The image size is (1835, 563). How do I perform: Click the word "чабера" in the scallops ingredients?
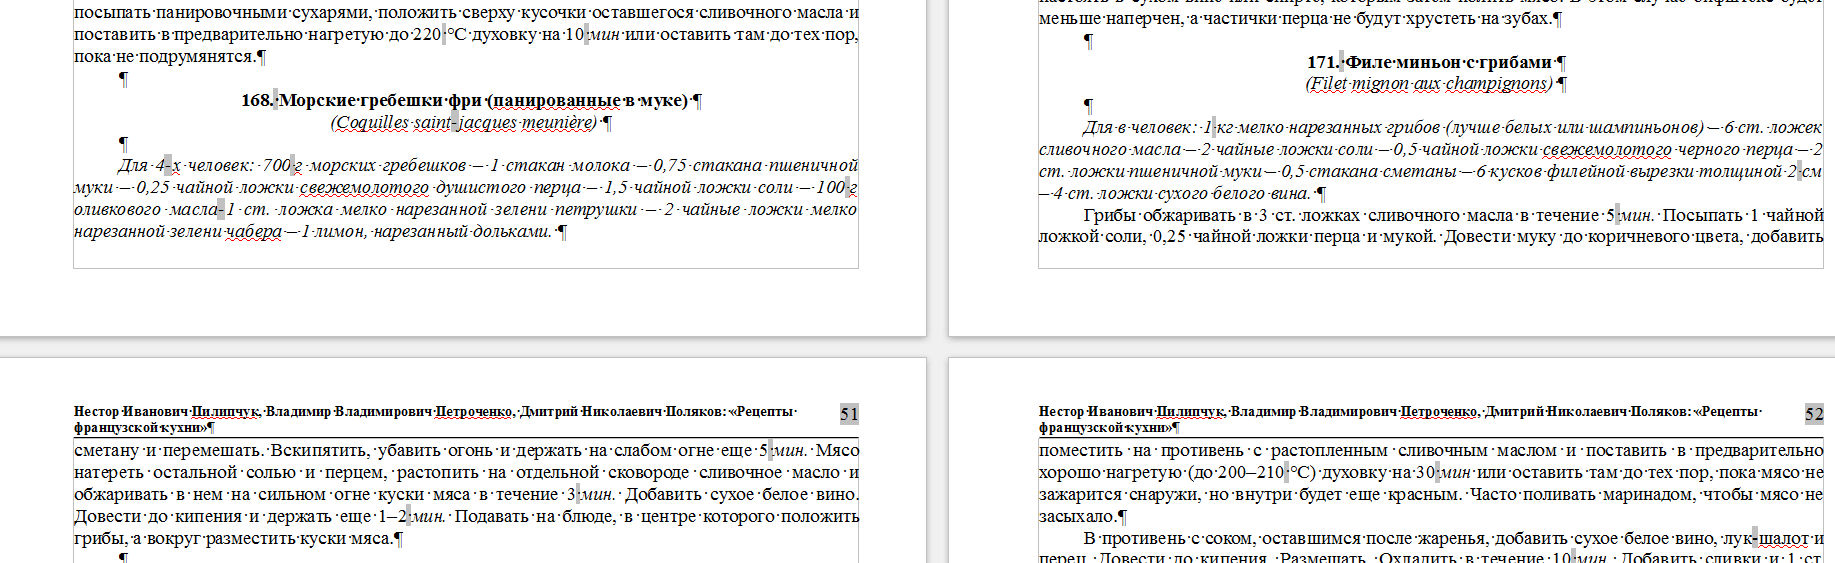point(253,232)
